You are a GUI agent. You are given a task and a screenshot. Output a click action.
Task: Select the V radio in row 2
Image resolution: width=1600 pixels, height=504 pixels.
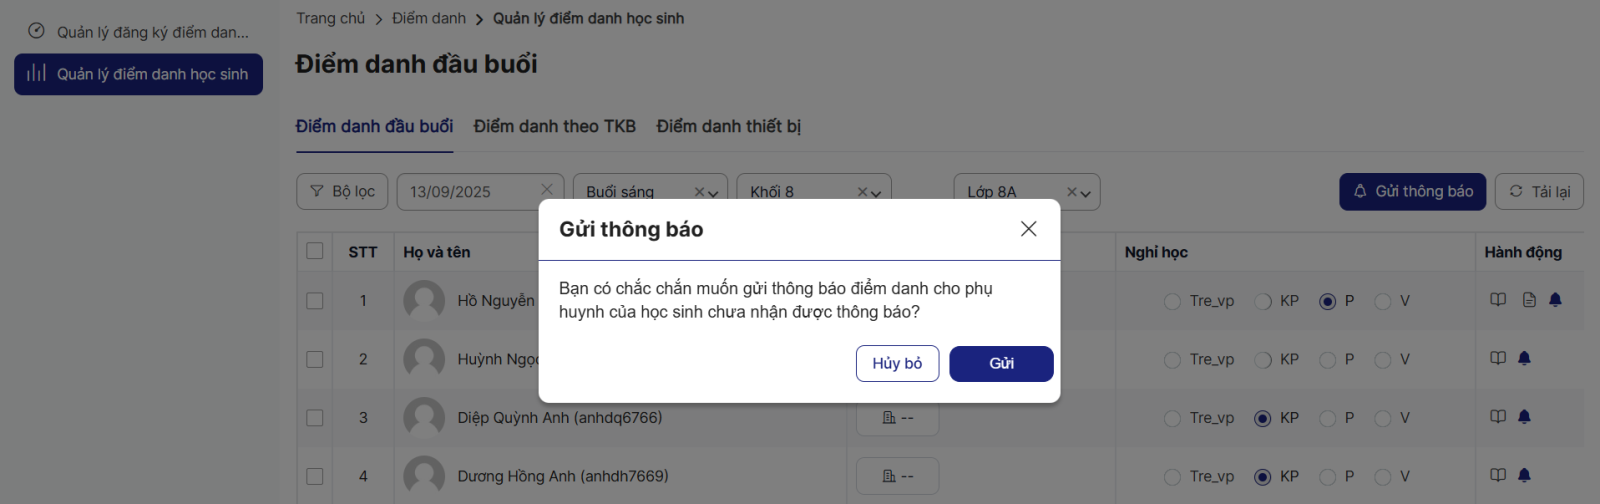pyautogui.click(x=1382, y=360)
